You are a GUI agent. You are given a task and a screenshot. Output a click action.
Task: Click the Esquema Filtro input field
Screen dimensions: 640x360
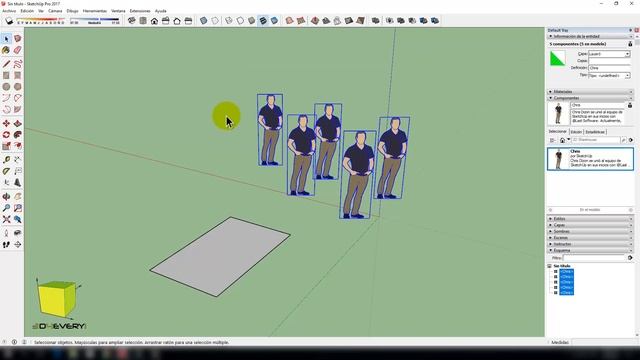pos(594,258)
